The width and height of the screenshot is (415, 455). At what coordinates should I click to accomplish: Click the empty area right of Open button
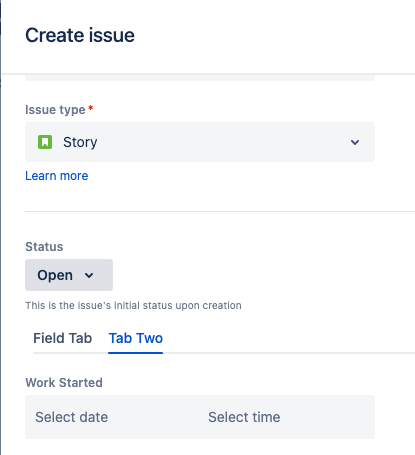tap(263, 275)
